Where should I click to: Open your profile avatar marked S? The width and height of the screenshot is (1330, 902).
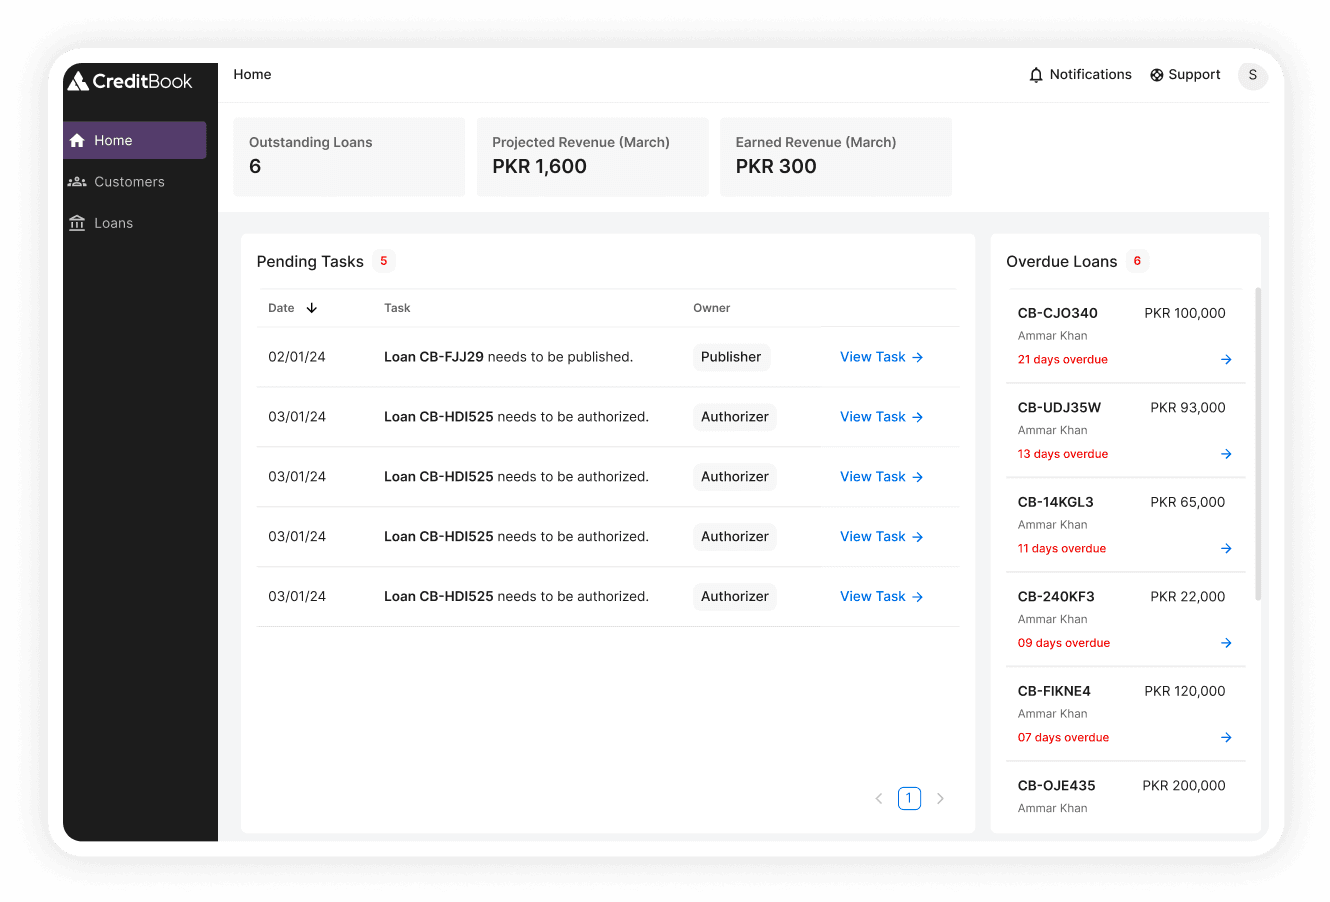1252,75
